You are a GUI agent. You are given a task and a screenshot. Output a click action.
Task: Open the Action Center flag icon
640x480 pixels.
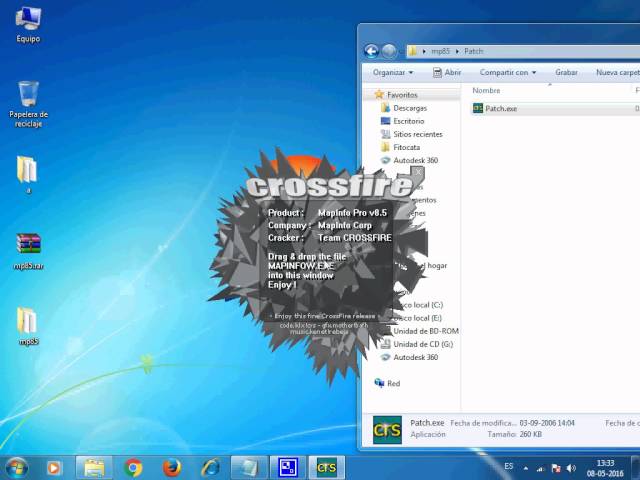pos(556,468)
